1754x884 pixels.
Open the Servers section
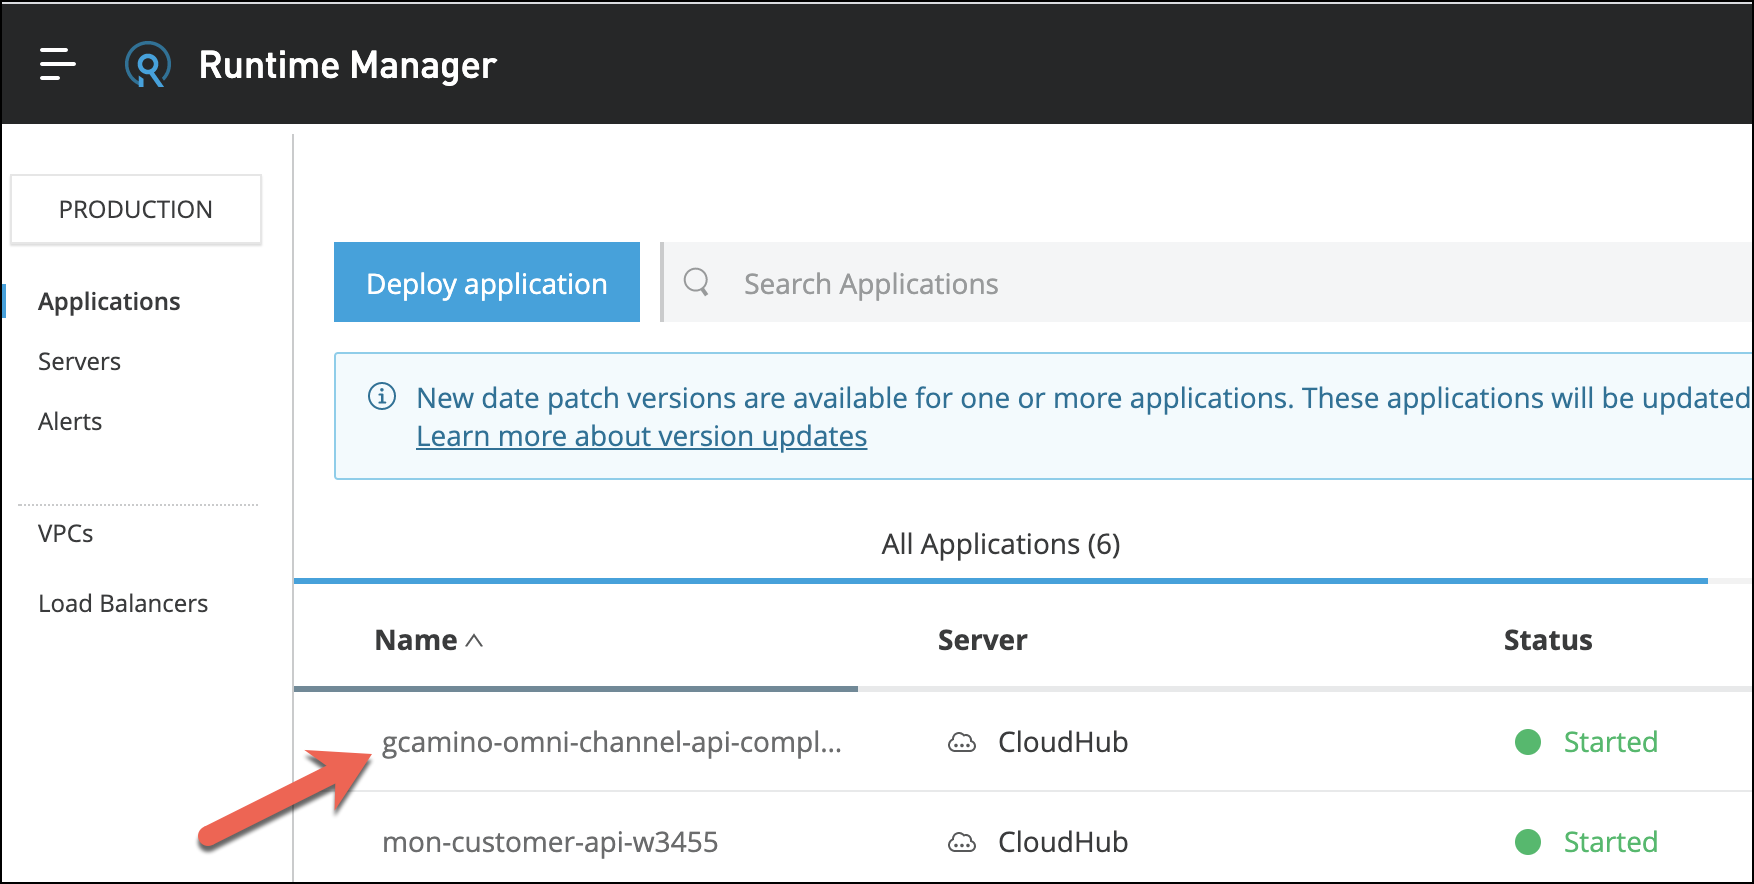(x=79, y=361)
